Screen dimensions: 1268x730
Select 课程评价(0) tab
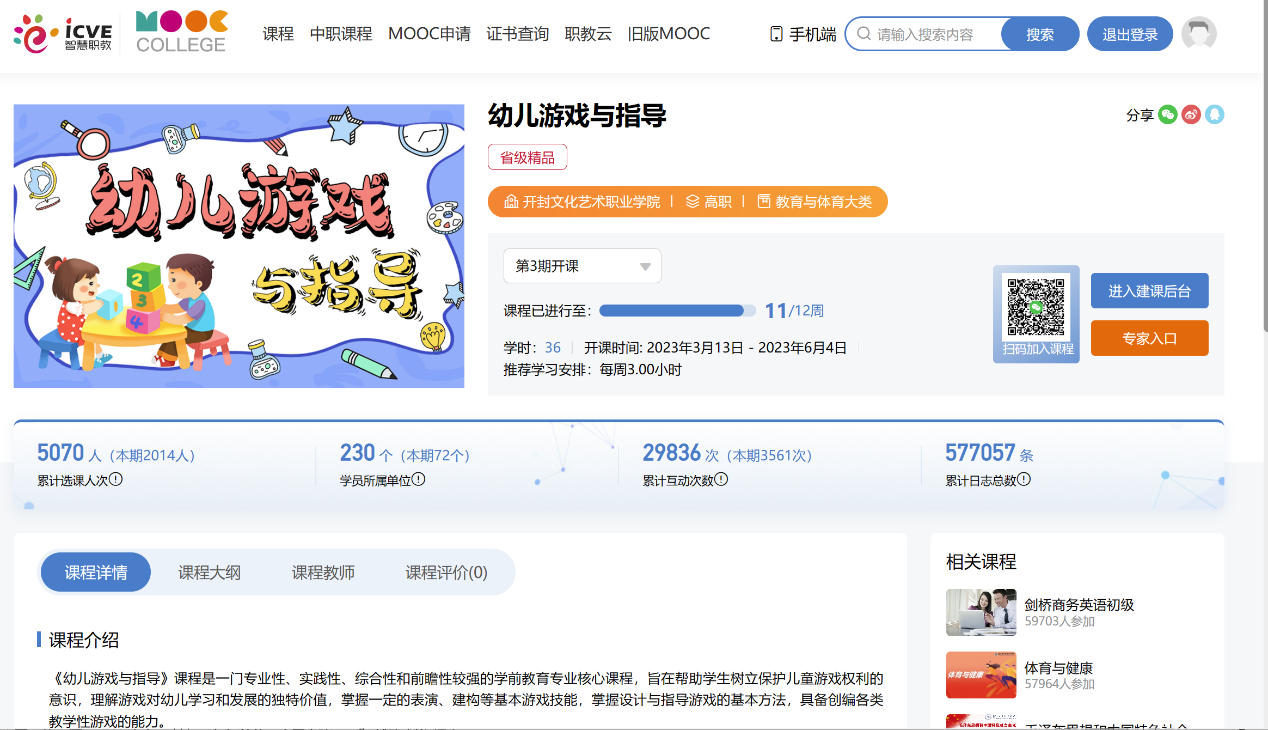(x=446, y=573)
